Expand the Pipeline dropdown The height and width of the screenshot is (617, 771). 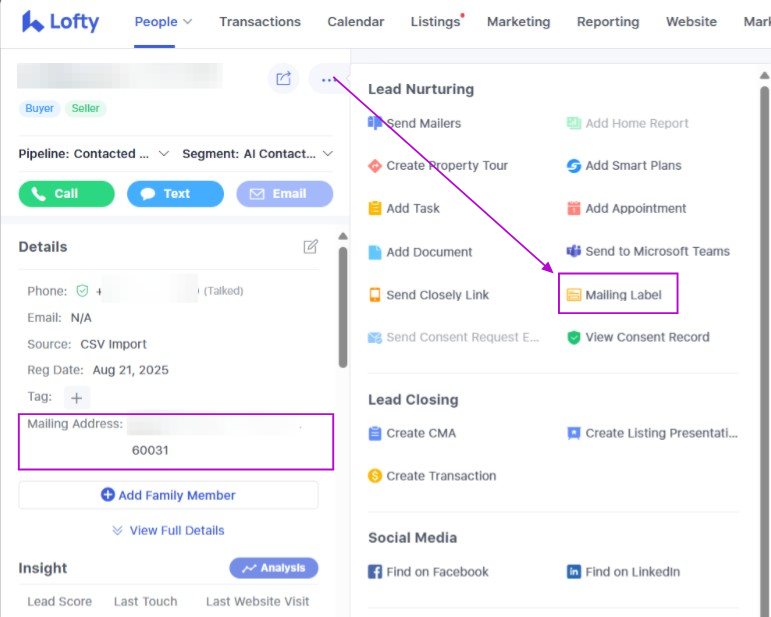pos(96,154)
